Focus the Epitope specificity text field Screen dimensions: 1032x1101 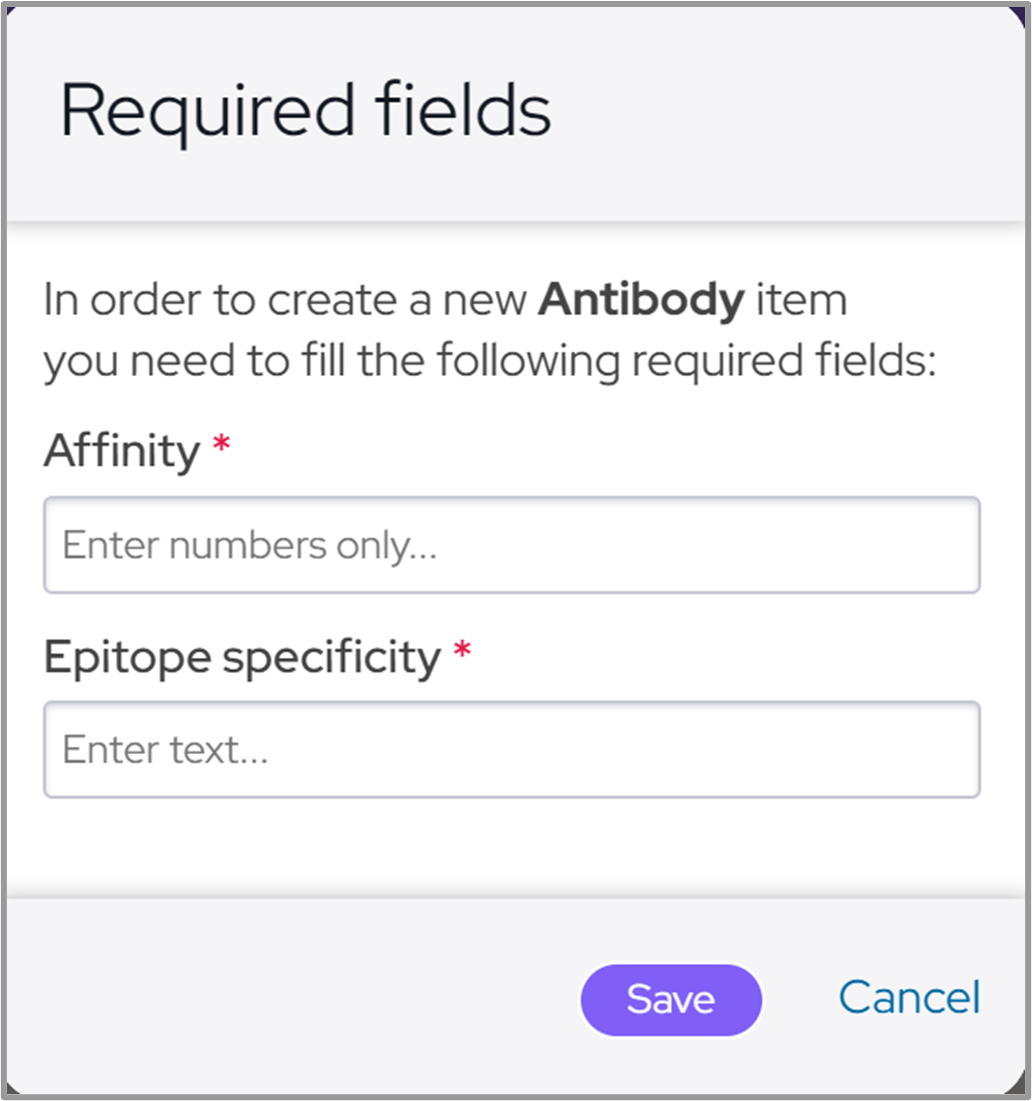(x=511, y=749)
